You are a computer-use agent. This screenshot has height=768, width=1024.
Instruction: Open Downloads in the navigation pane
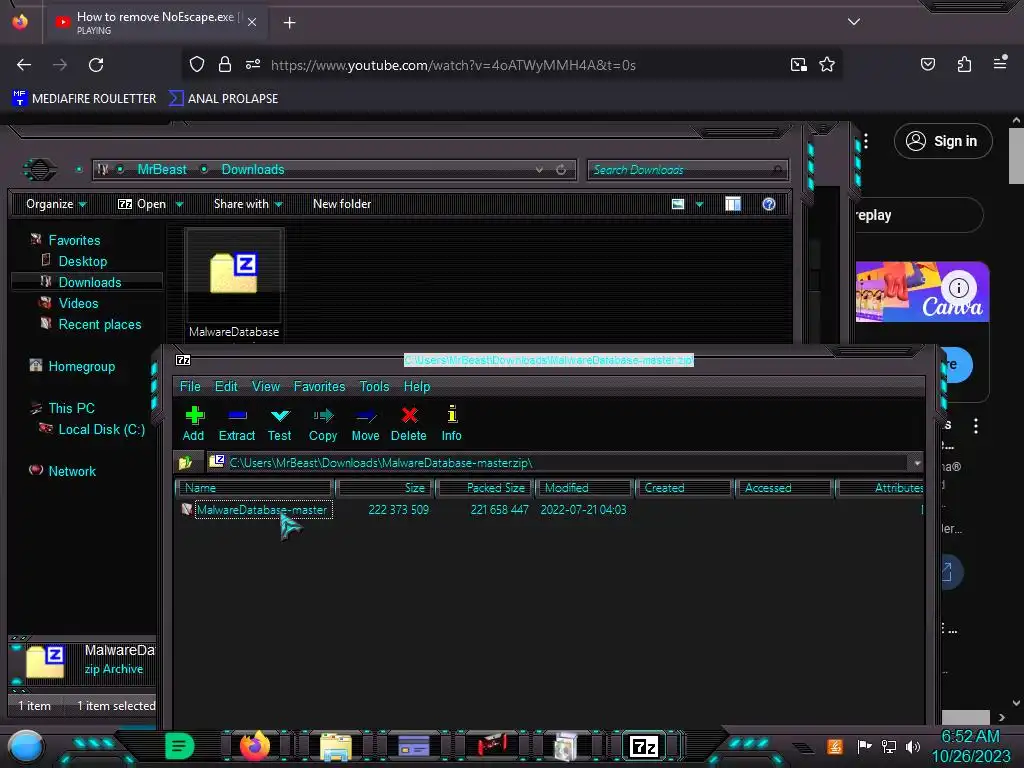pos(89,282)
